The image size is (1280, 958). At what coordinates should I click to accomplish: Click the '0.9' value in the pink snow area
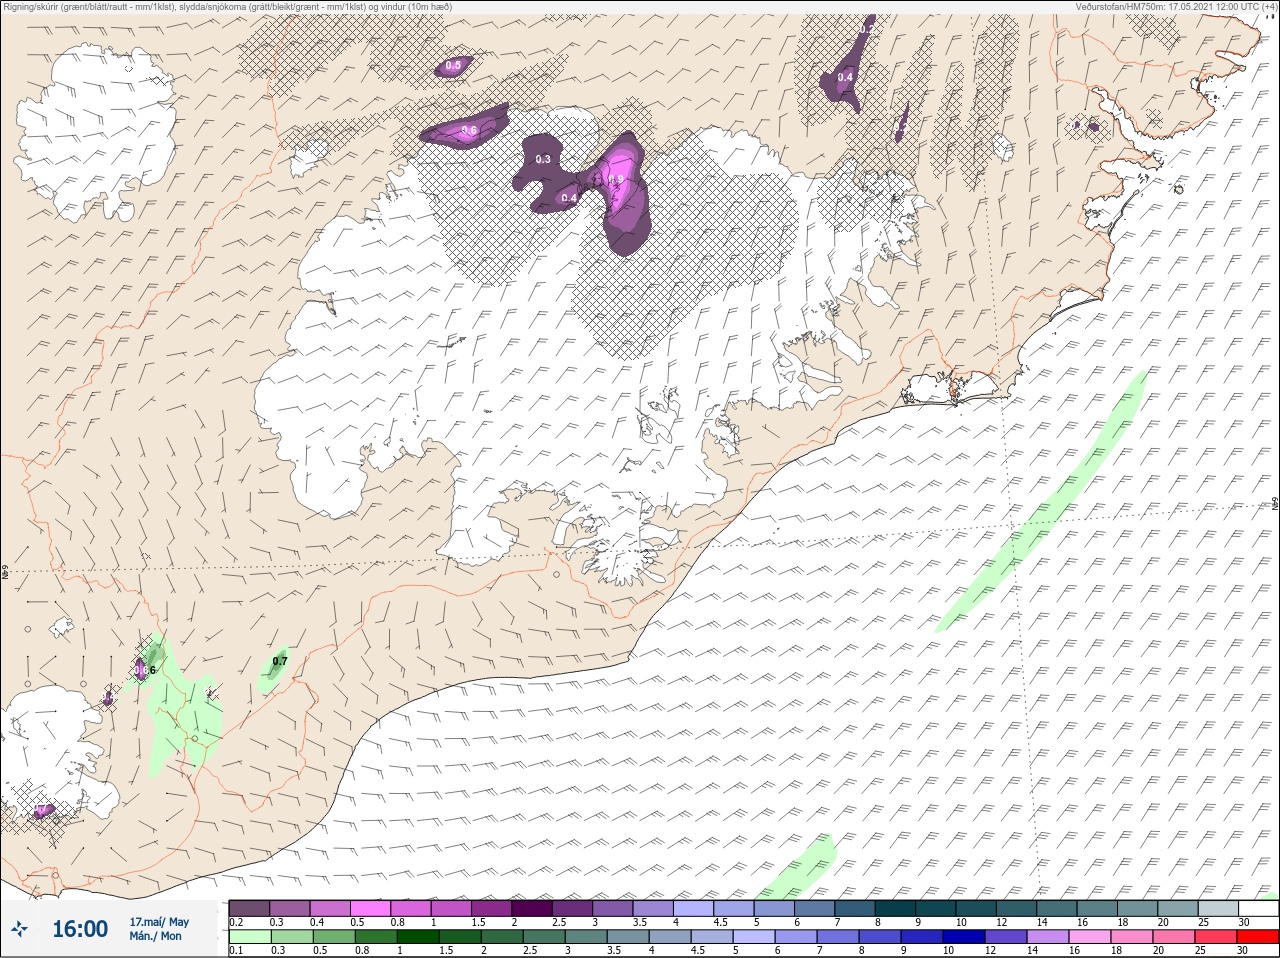(616, 179)
